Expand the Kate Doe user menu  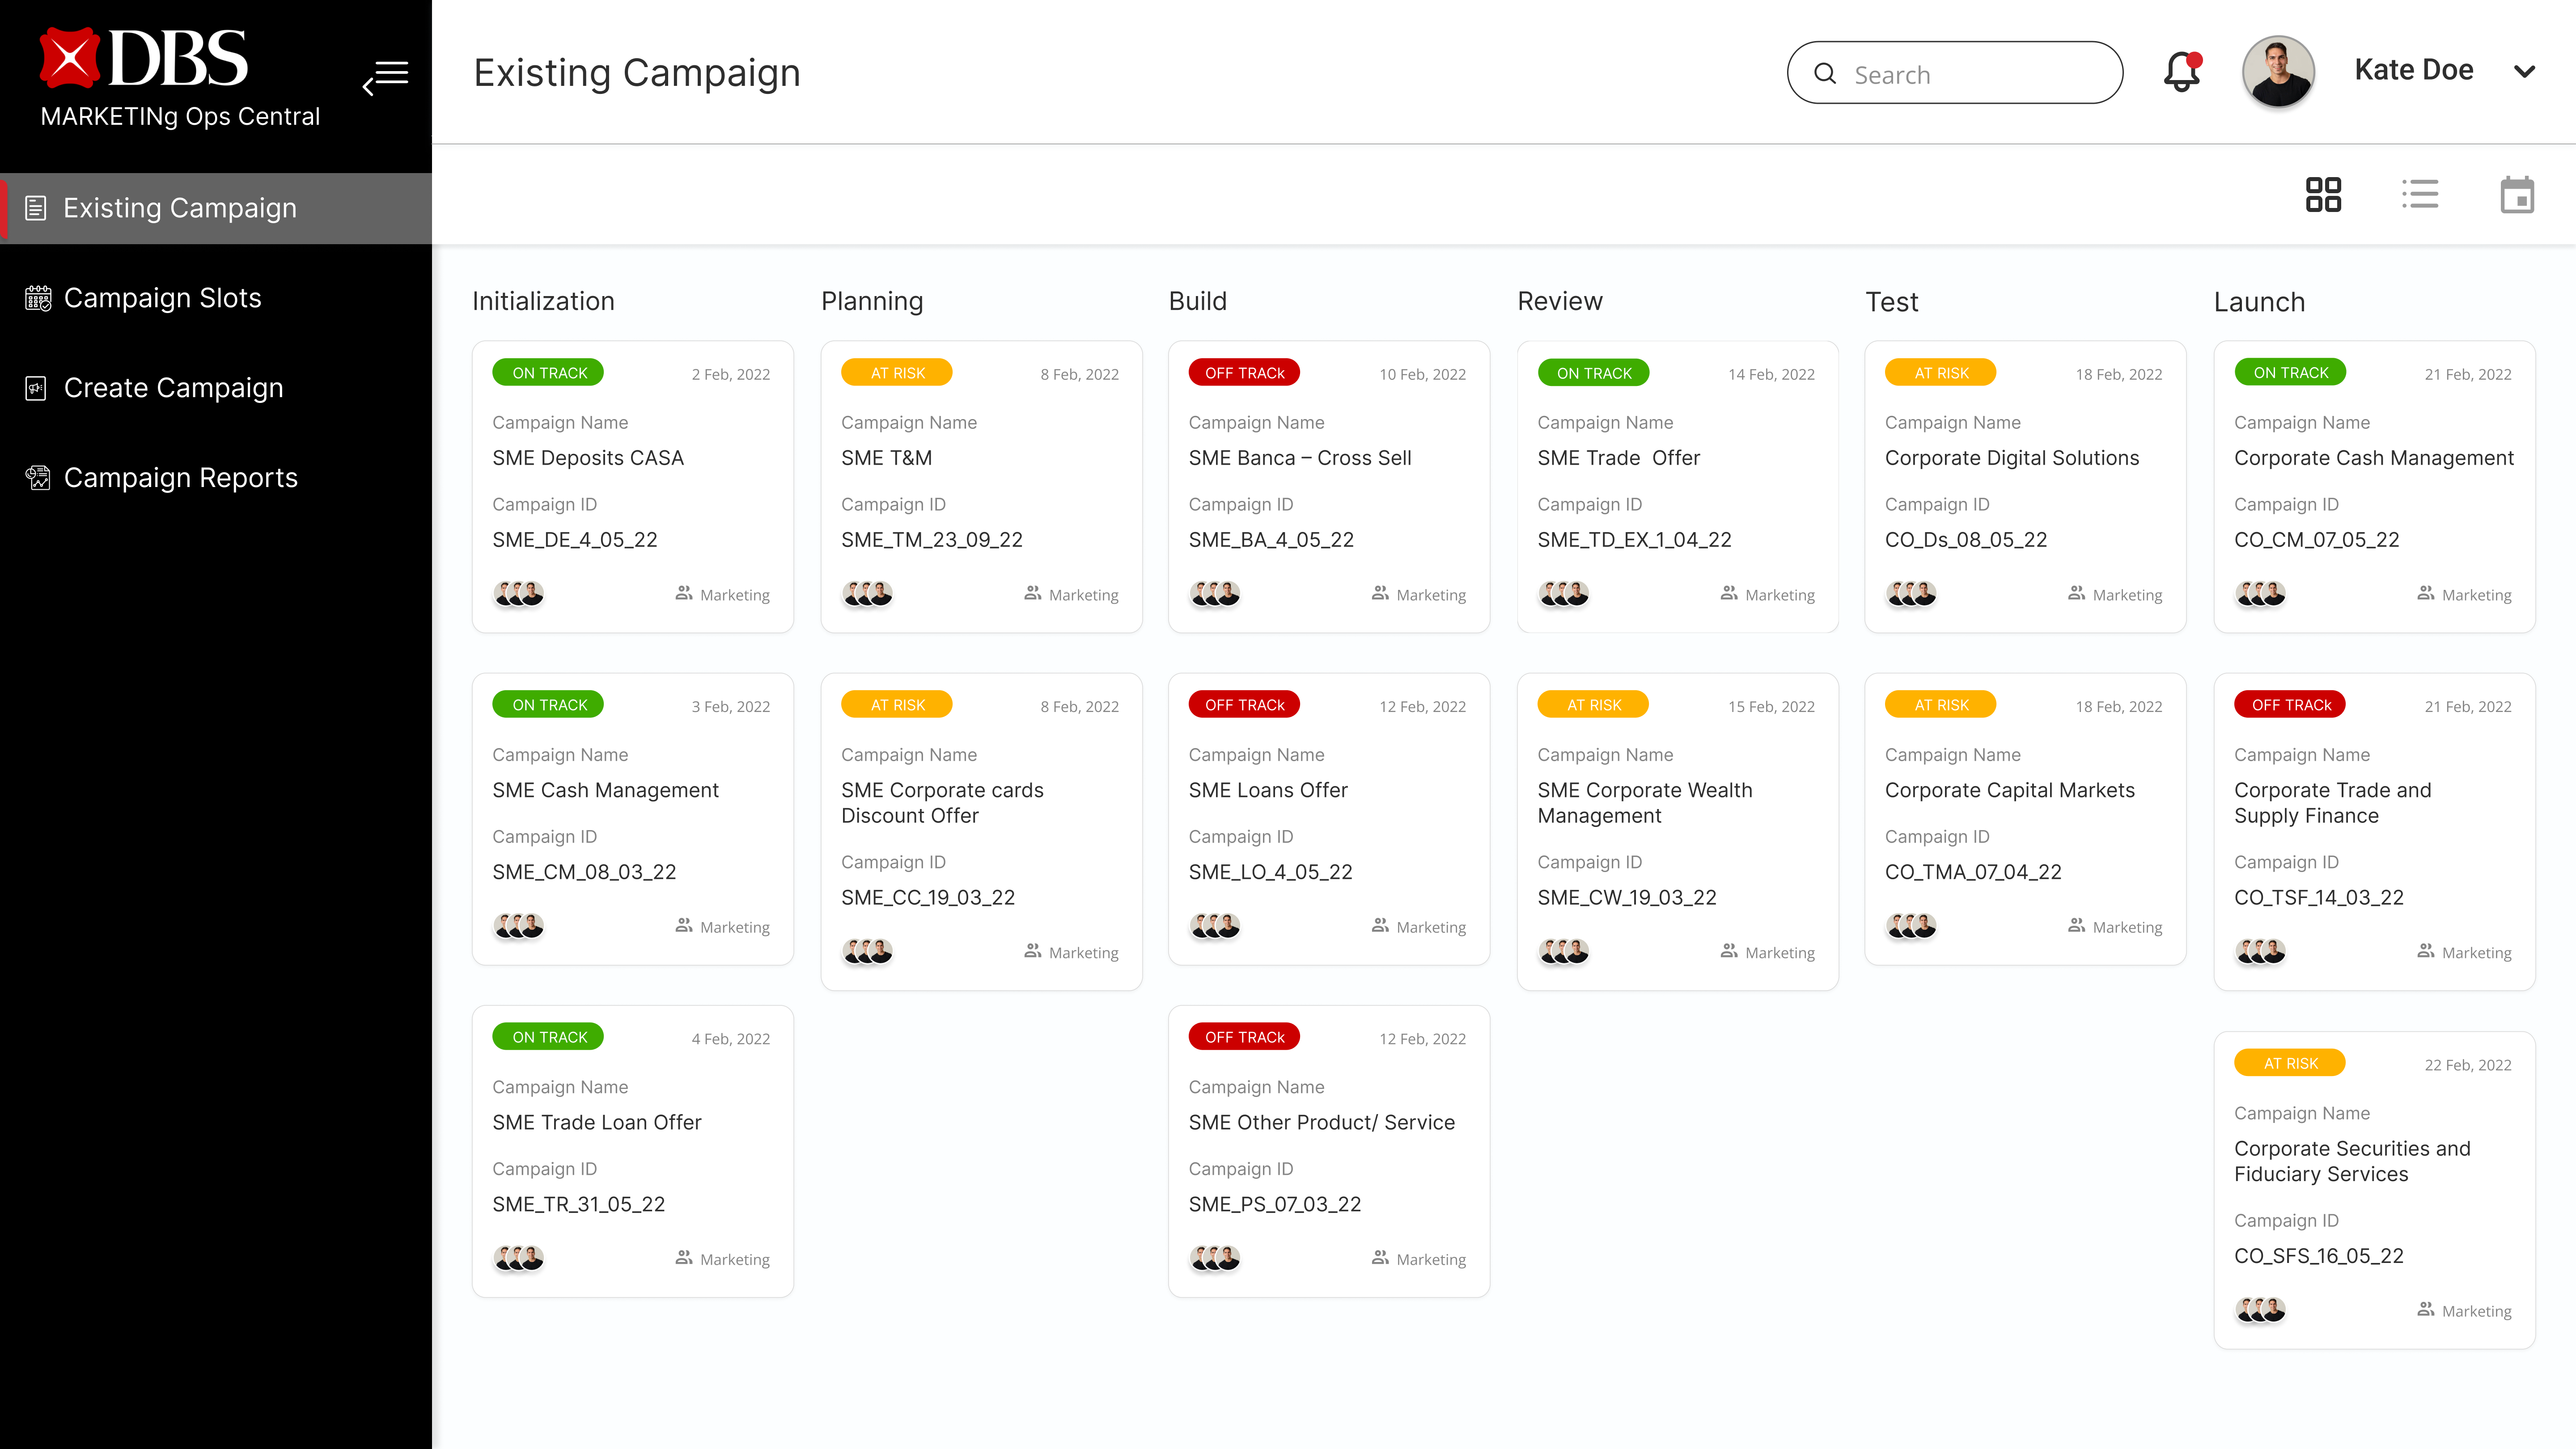point(2524,71)
